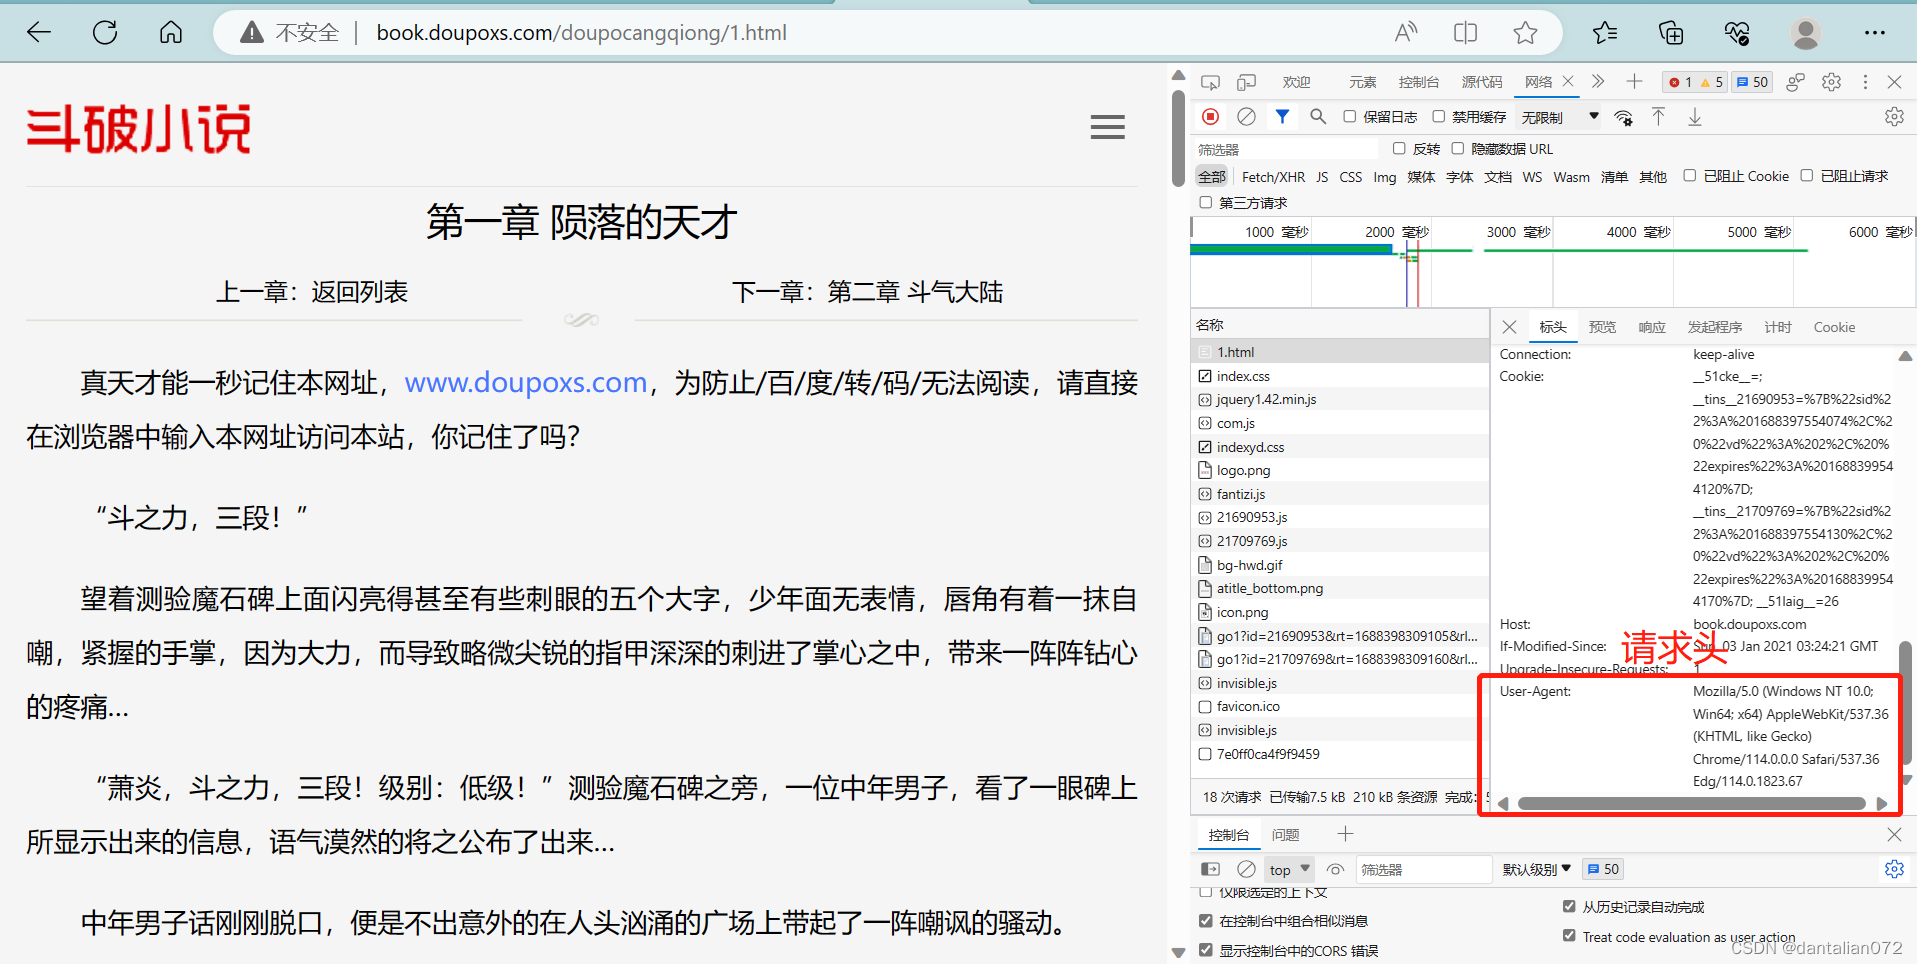Filter requests by Img type
This screenshot has width=1917, height=964.
click(1384, 177)
